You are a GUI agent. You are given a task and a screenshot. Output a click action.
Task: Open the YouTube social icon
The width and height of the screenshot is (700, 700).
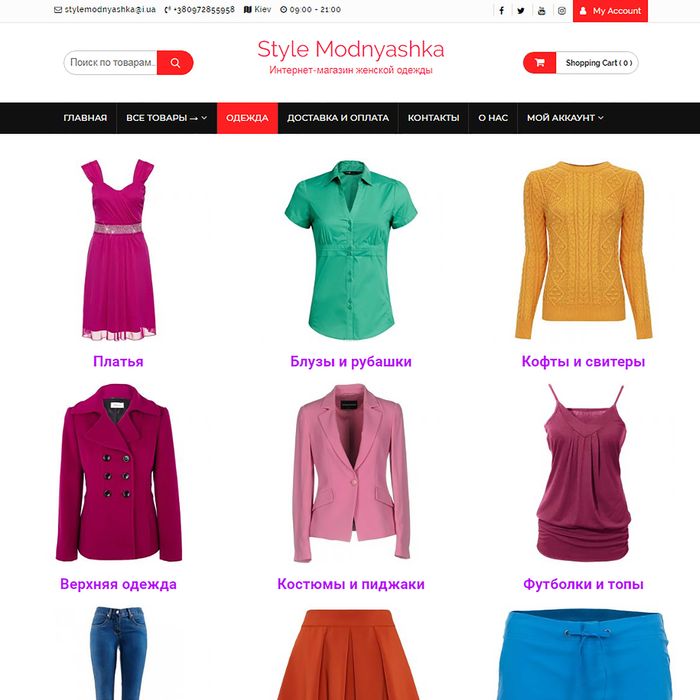point(542,11)
